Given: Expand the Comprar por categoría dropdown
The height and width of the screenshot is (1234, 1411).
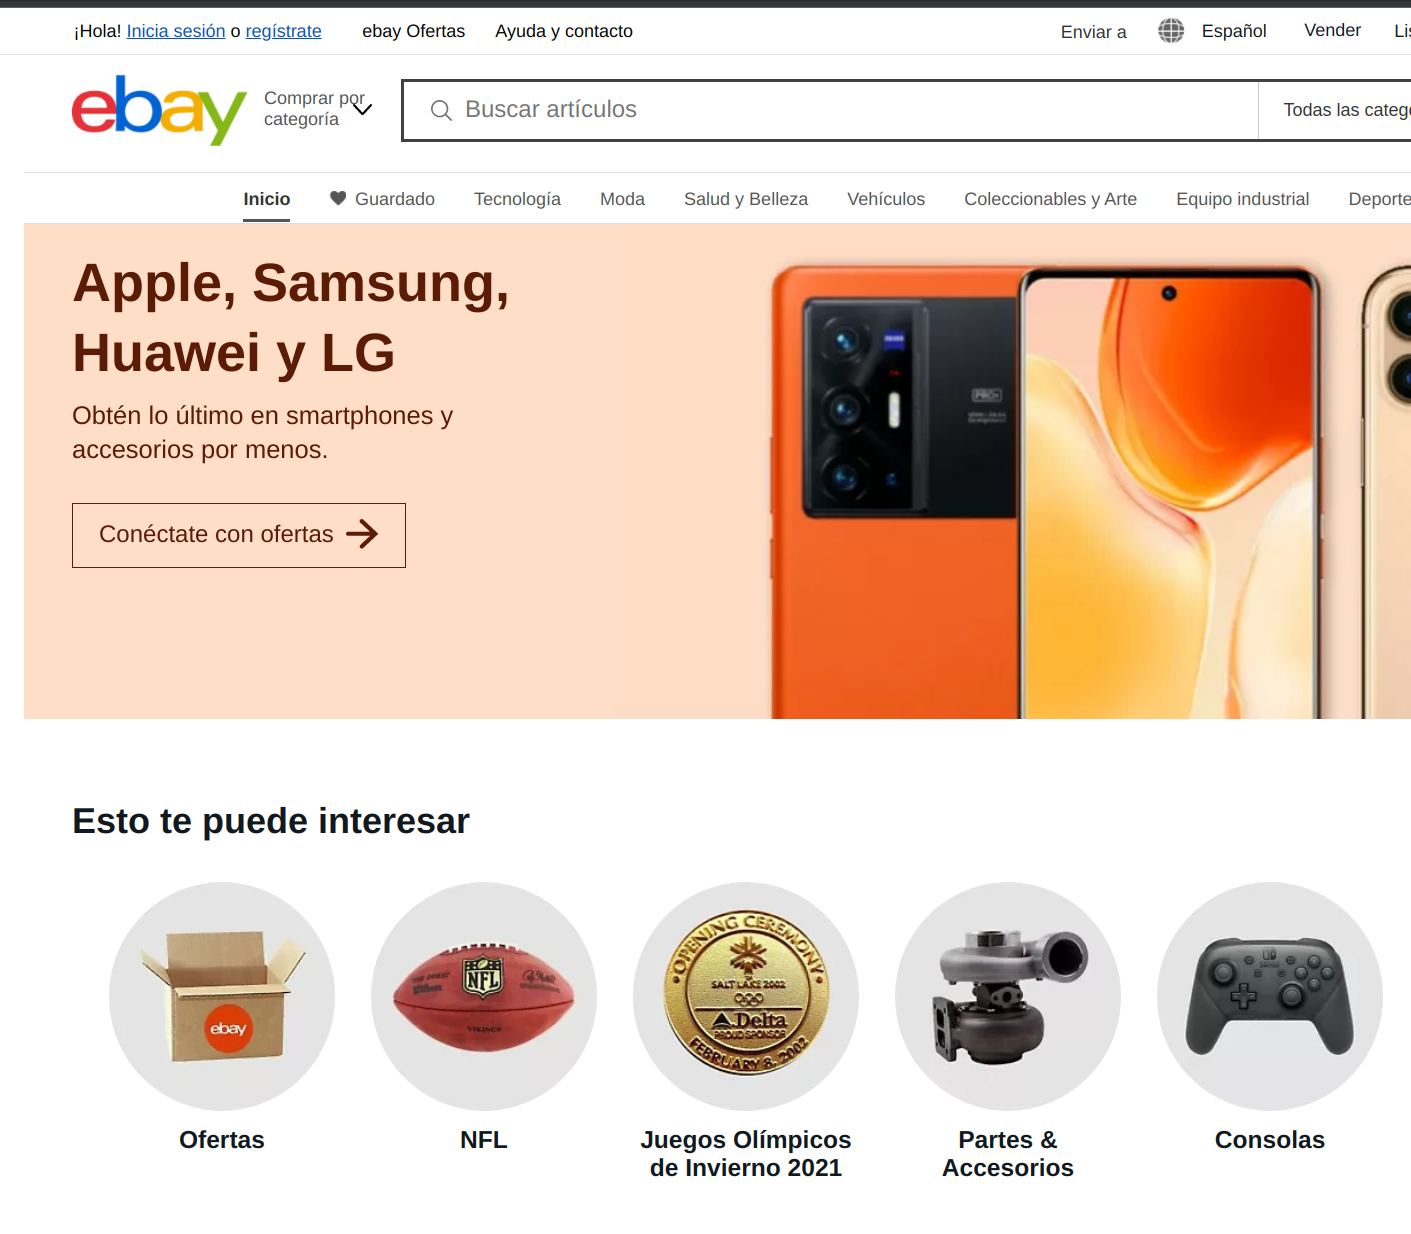Looking at the screenshot, I should (318, 109).
